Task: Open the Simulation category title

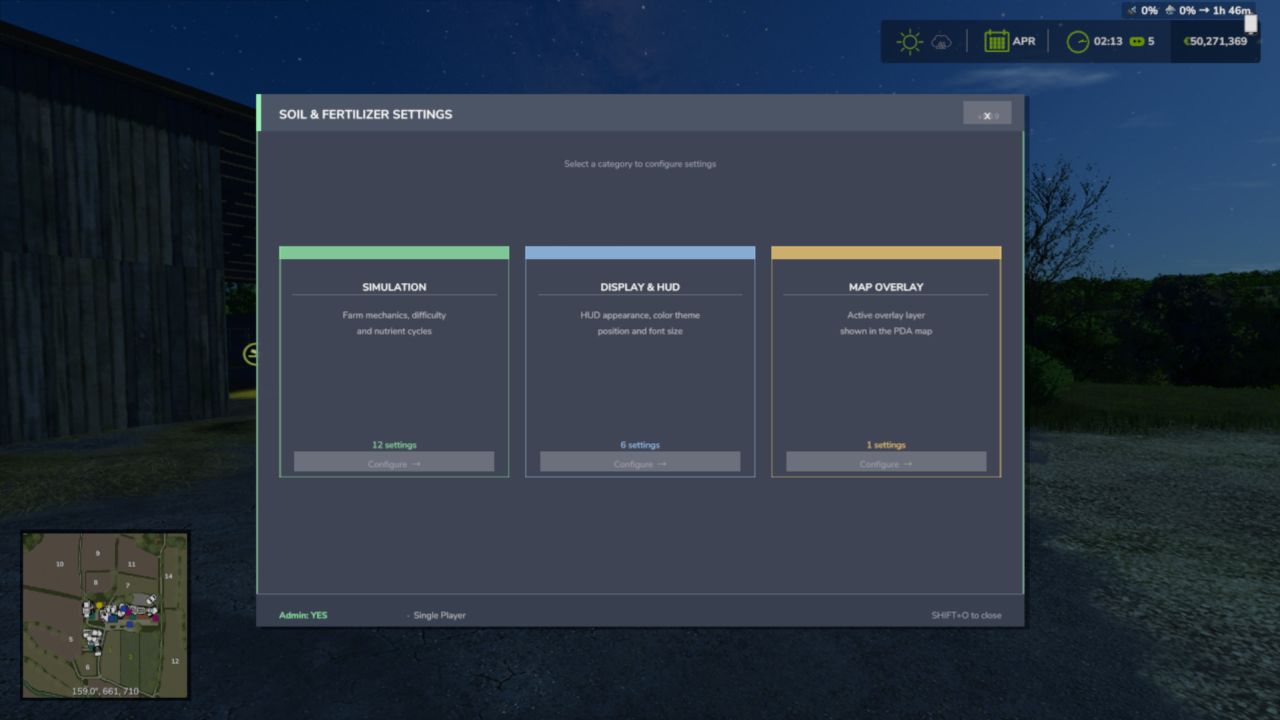Action: coord(394,287)
